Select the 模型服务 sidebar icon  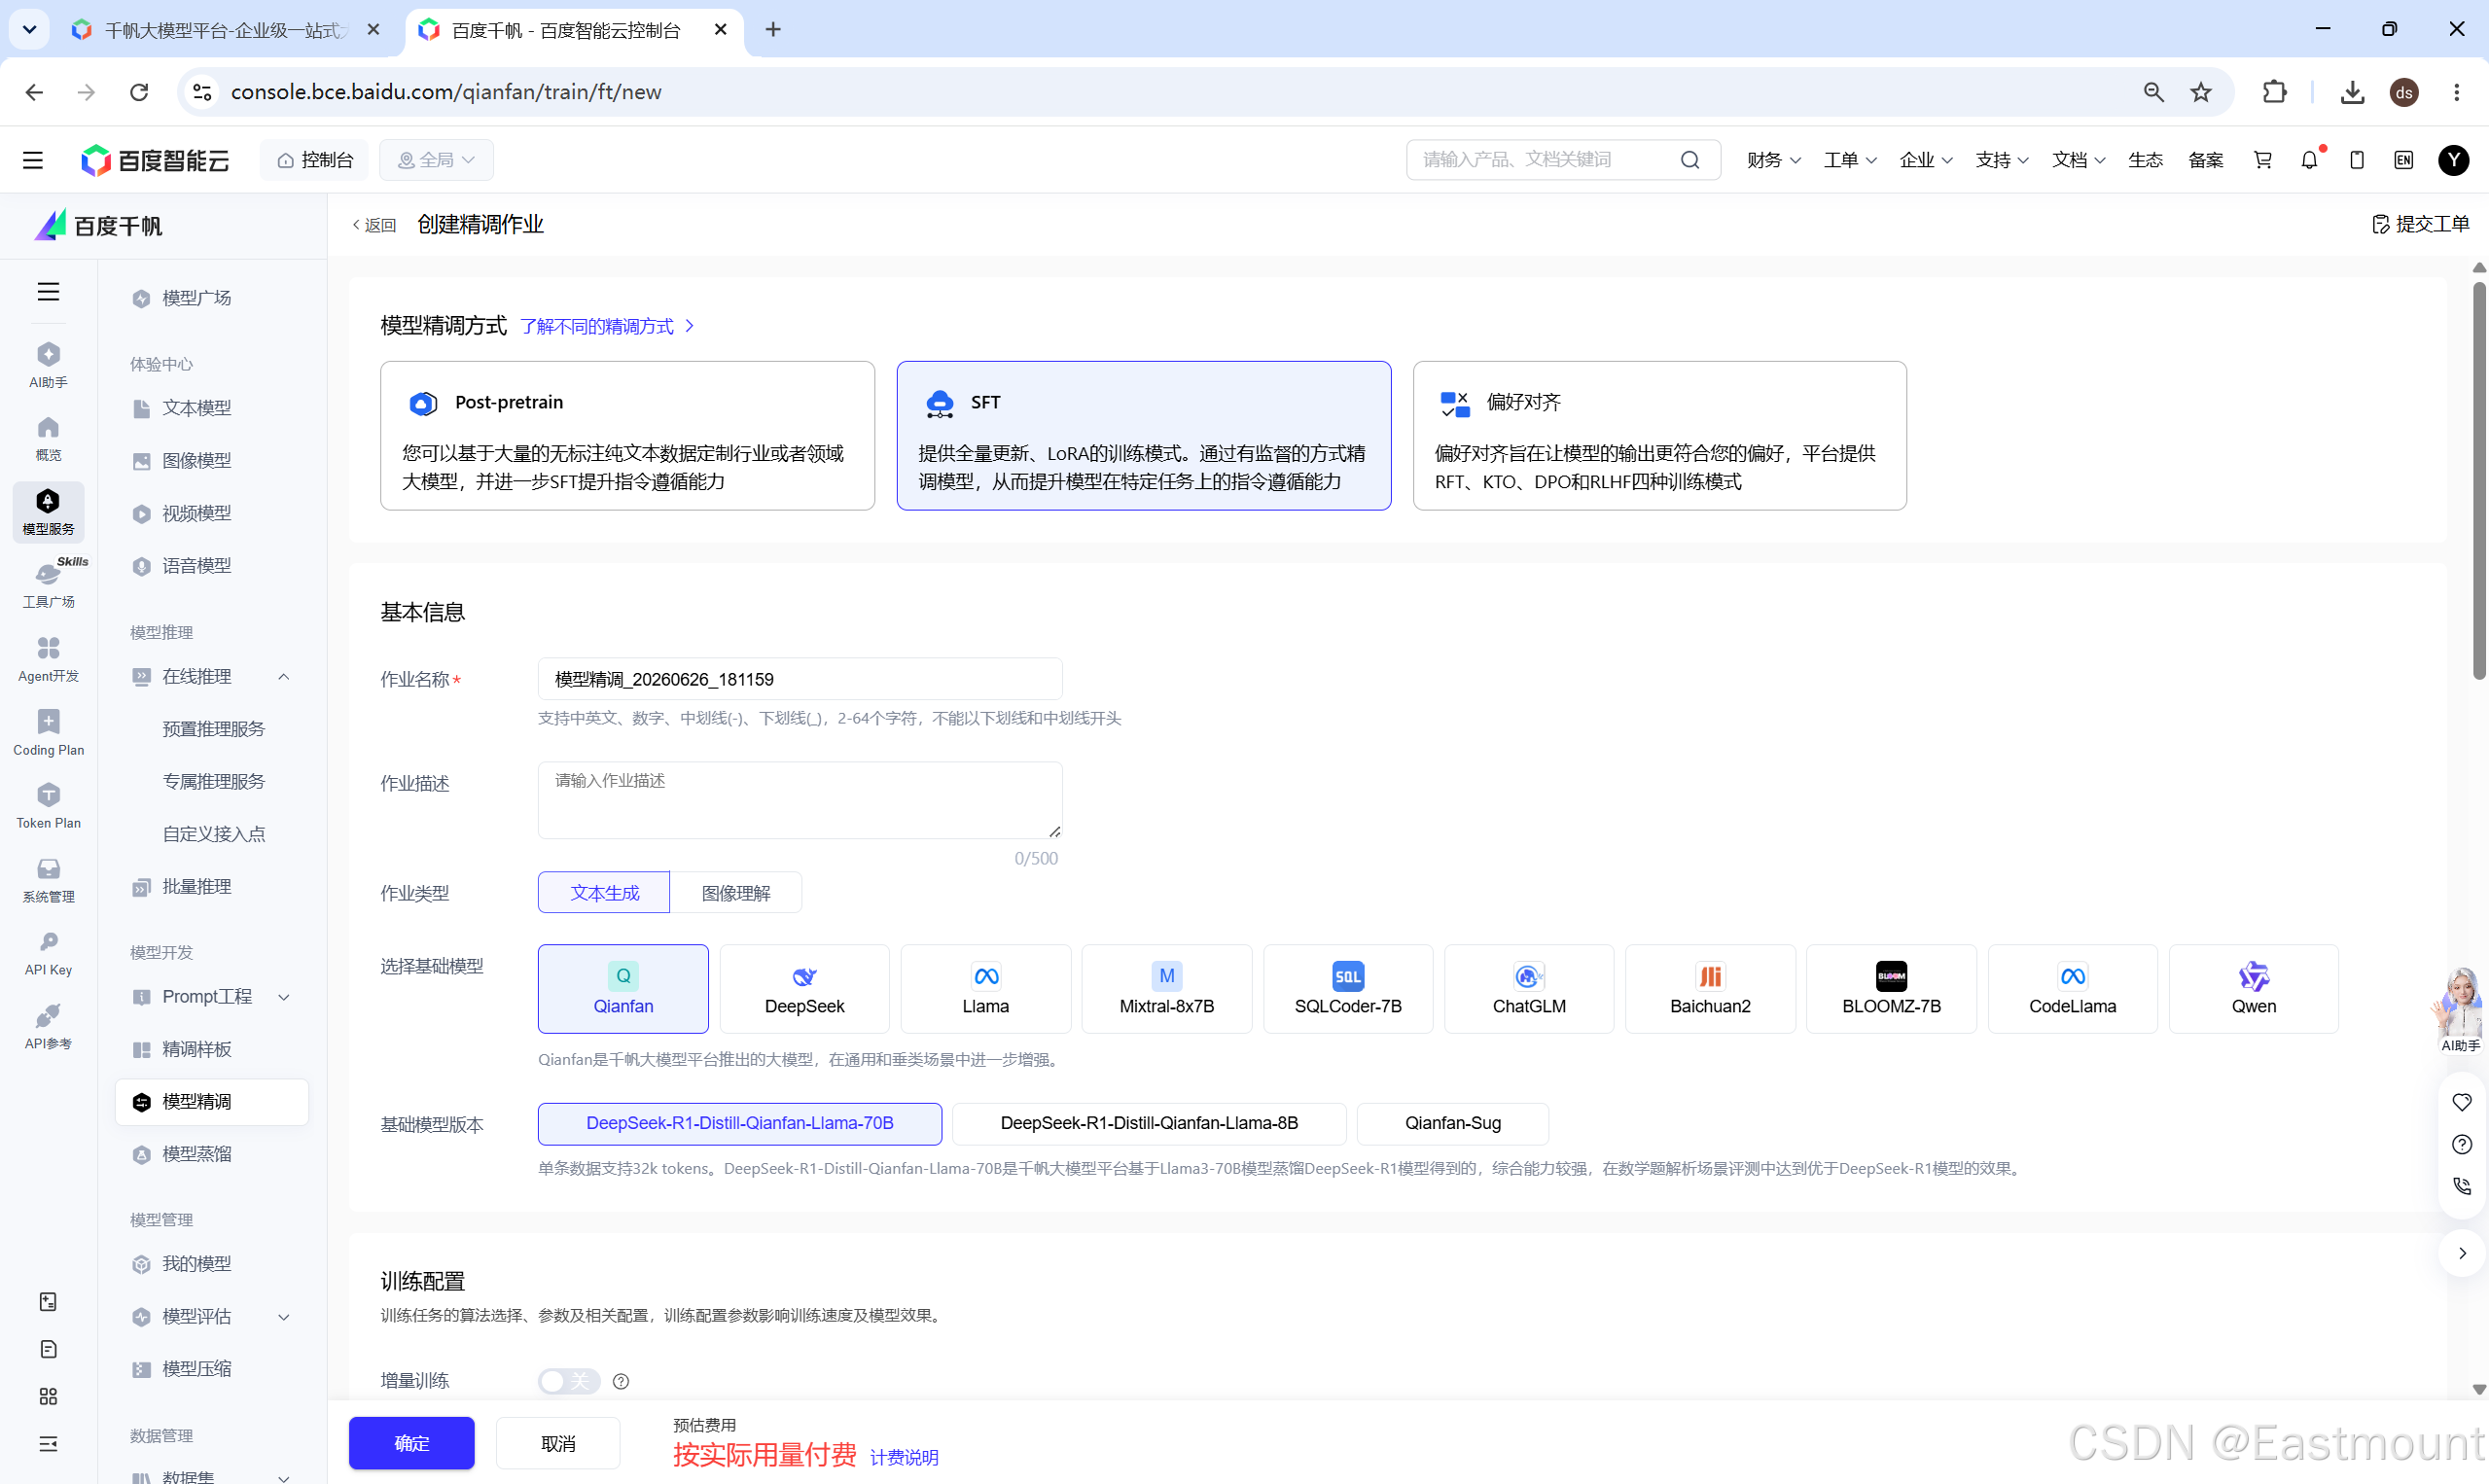point(48,512)
